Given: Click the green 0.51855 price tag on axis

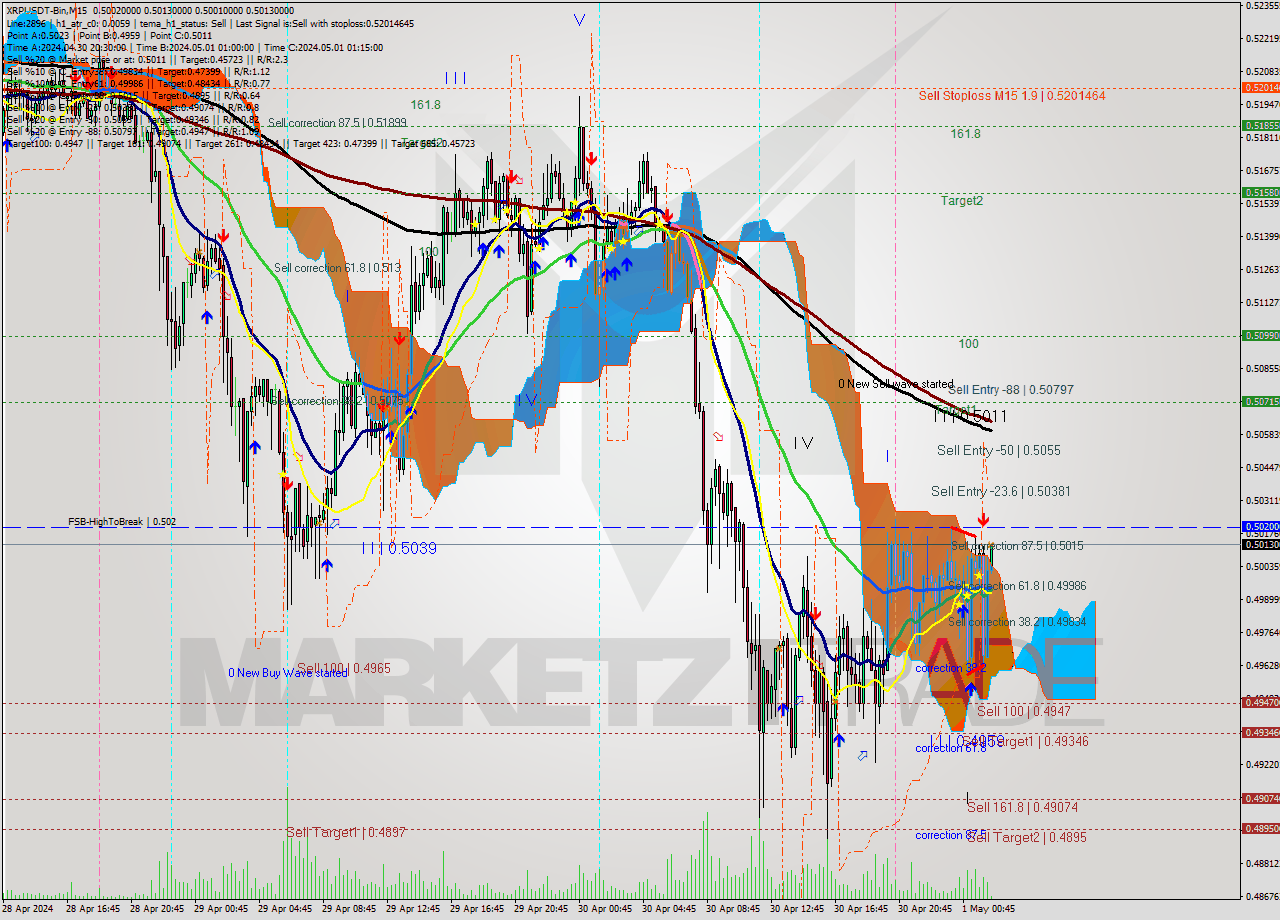Looking at the screenshot, I should (x=1260, y=126).
